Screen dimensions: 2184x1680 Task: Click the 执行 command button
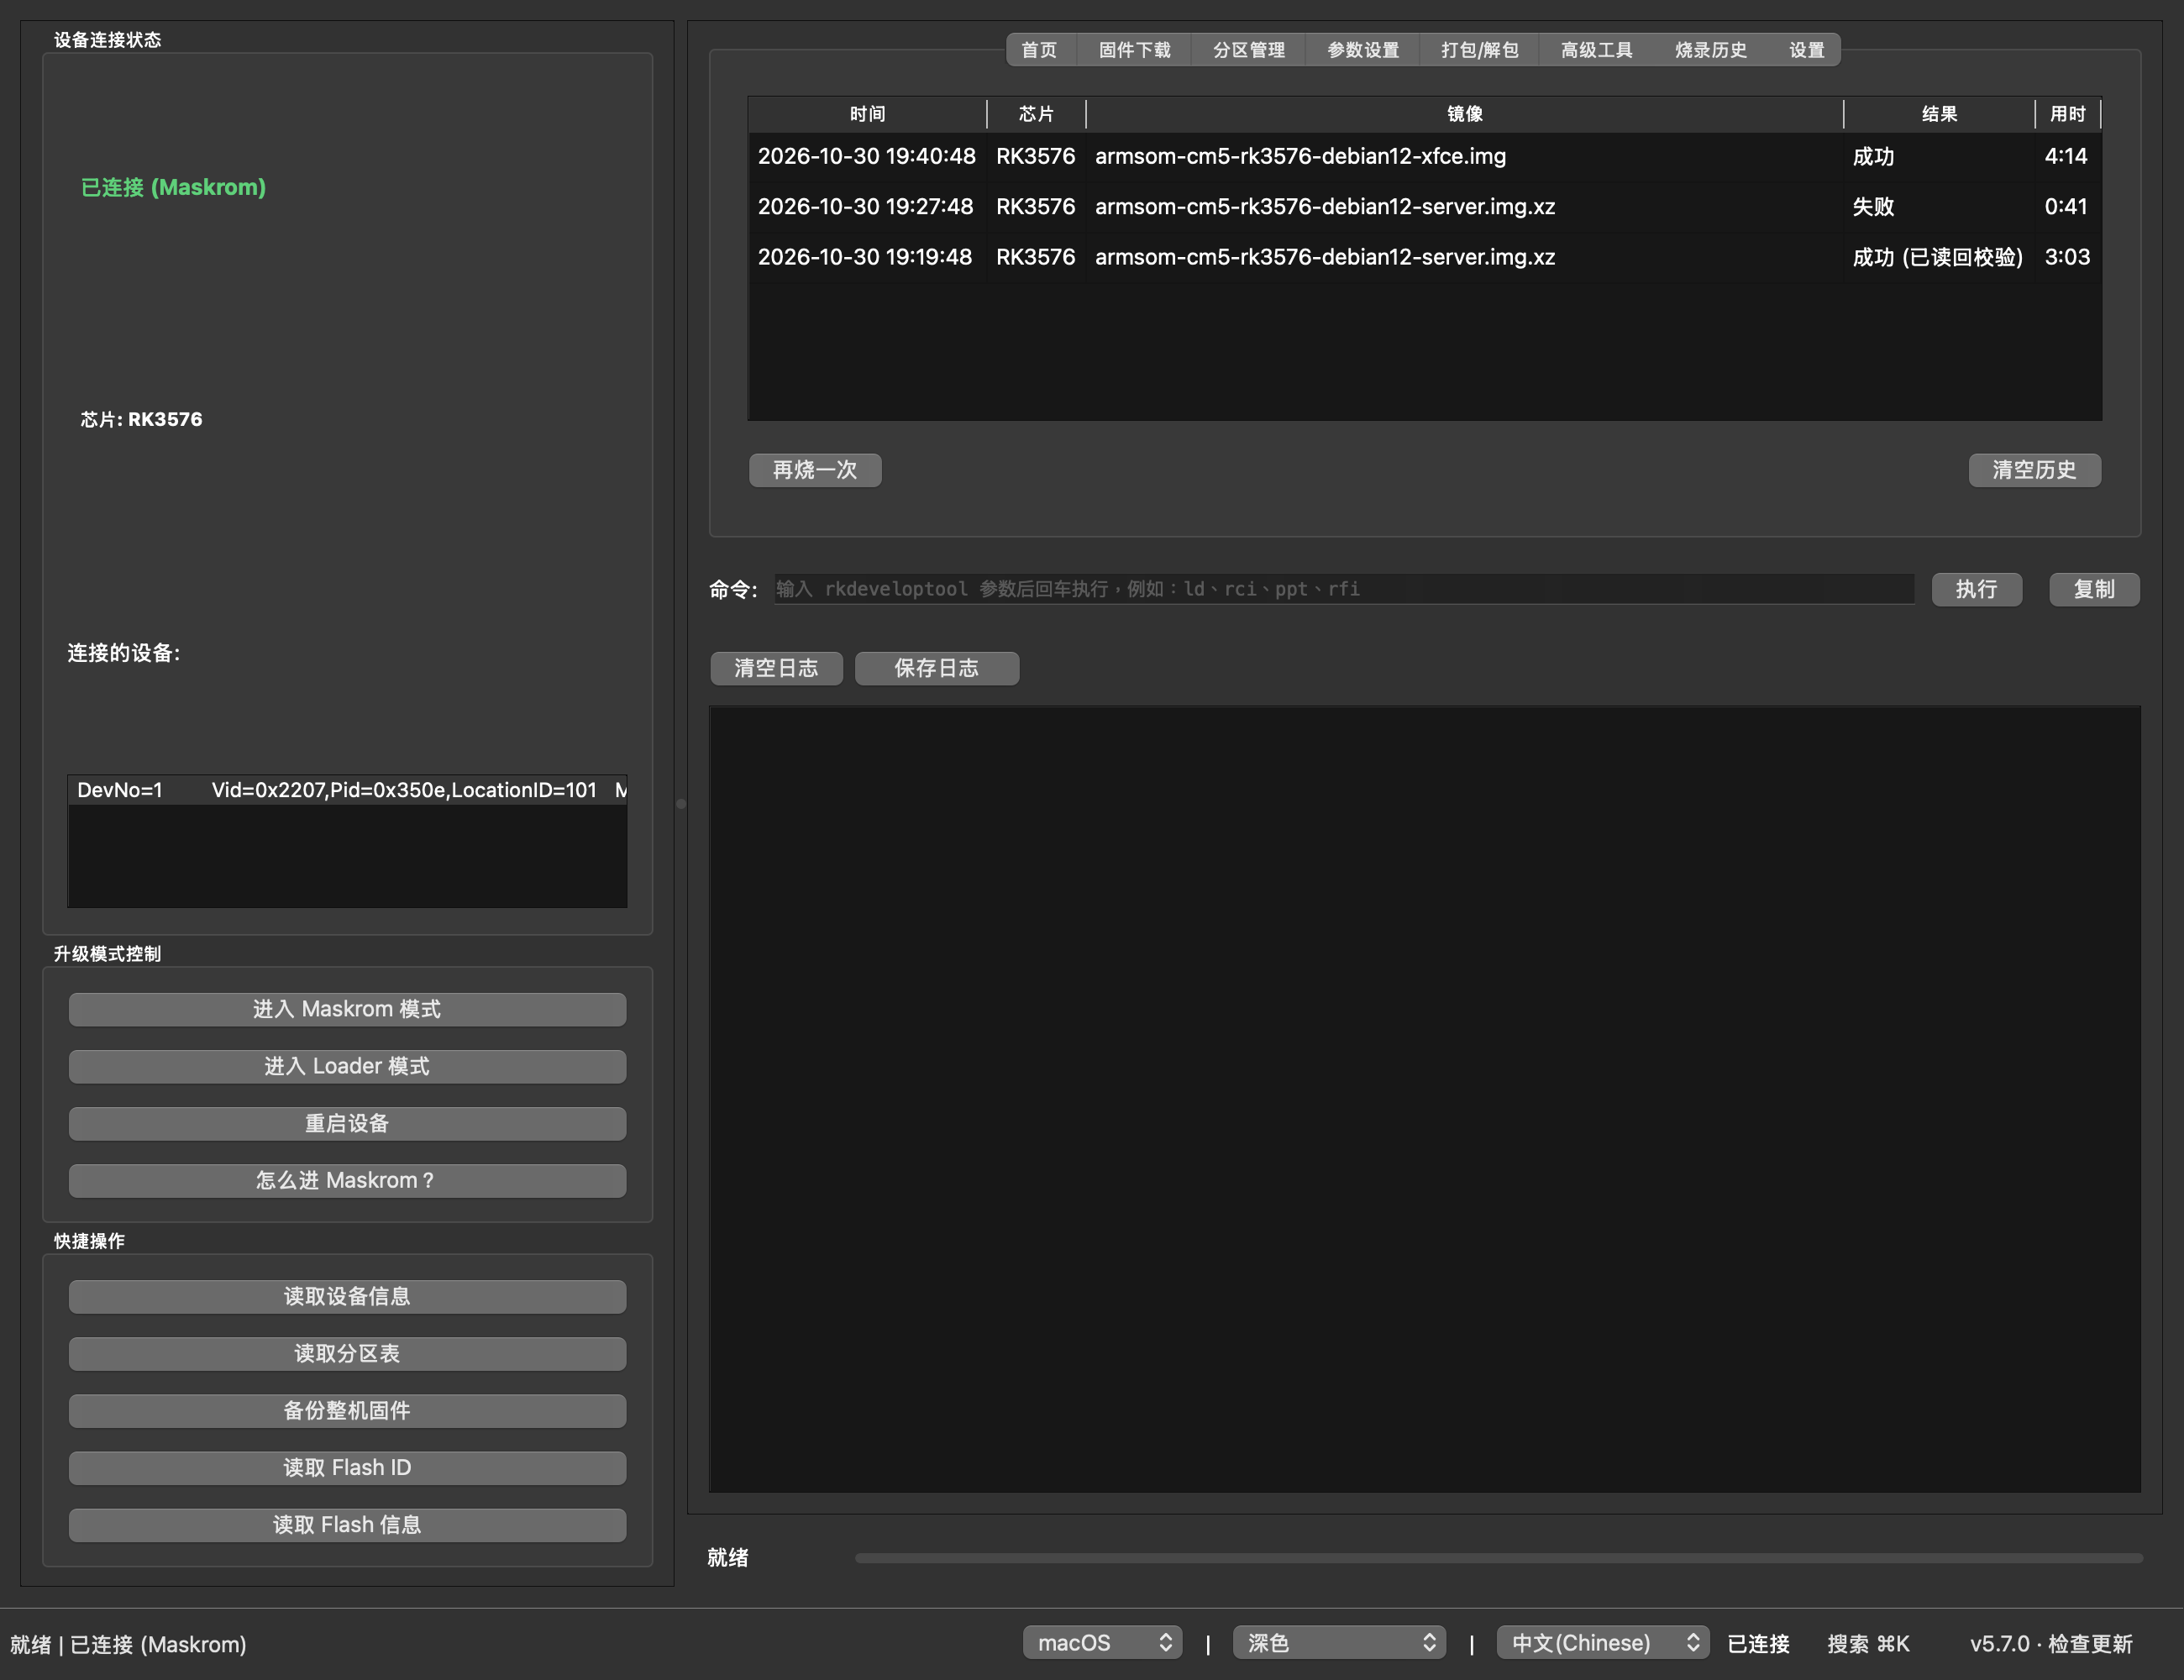[1976, 589]
